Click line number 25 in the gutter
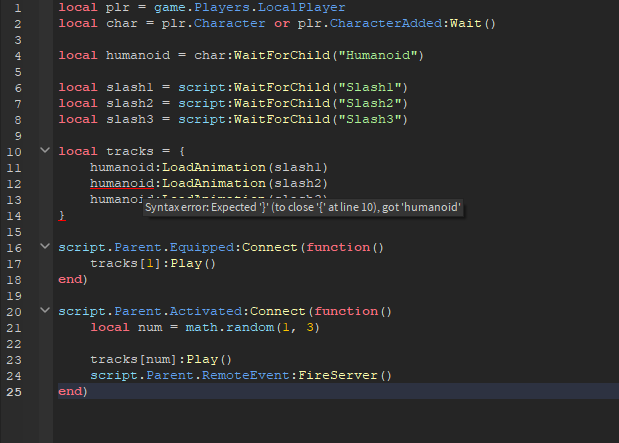Screen dimensions: 619x443 14,392
